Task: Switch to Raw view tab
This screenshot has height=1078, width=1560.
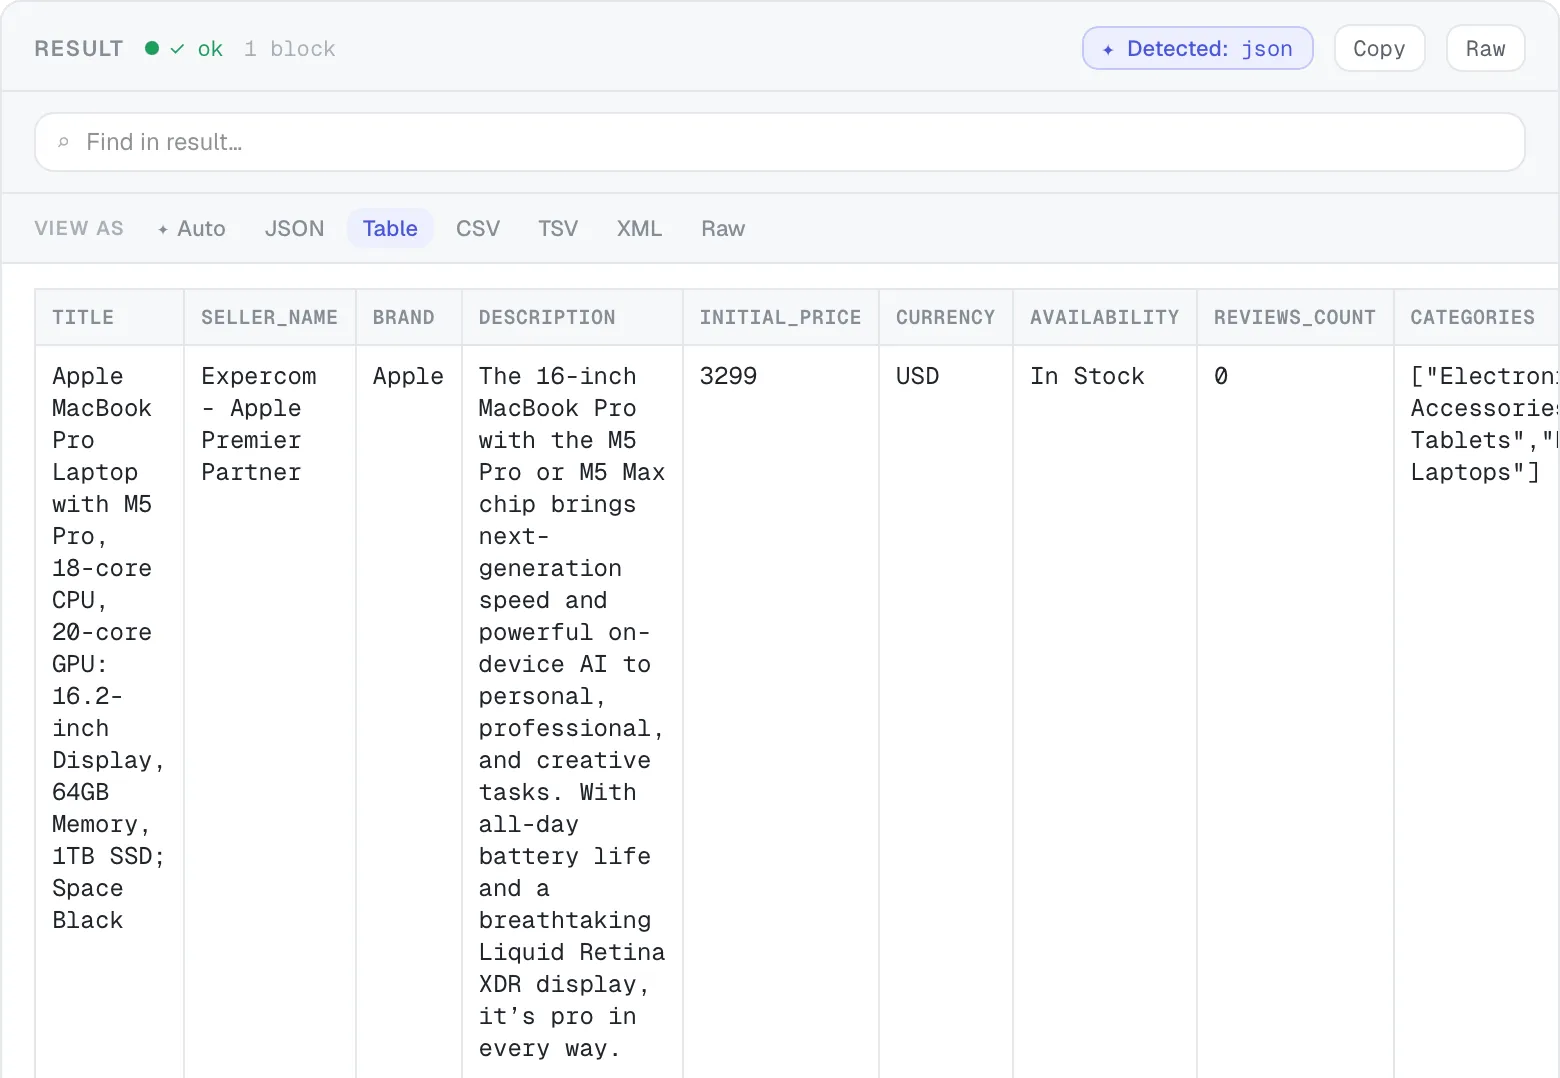Action: (723, 228)
